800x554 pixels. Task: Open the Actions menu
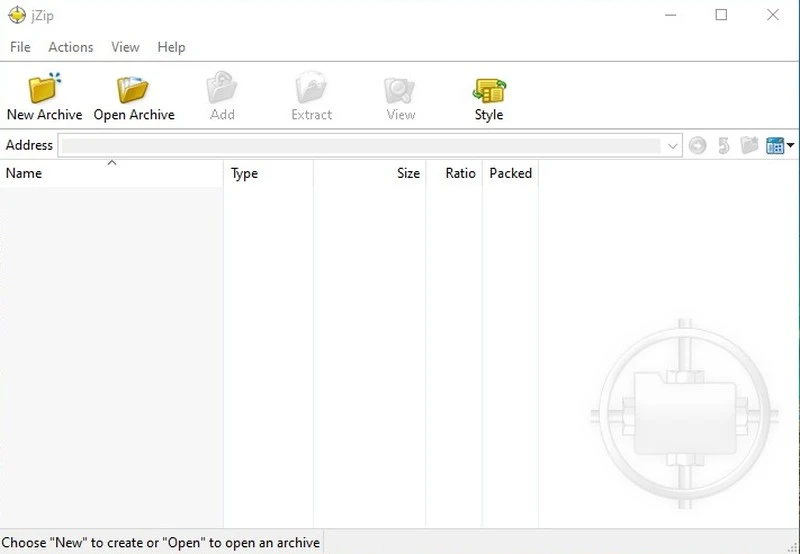click(x=70, y=47)
